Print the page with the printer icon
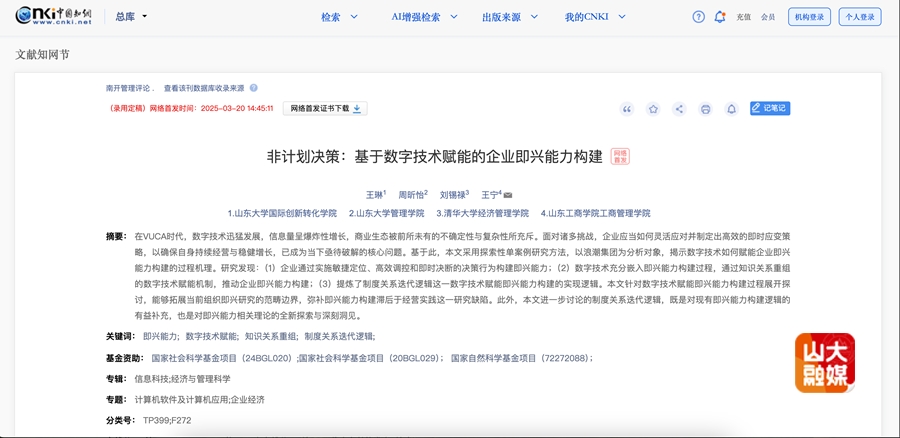Image resolution: width=900 pixels, height=438 pixels. tap(705, 109)
